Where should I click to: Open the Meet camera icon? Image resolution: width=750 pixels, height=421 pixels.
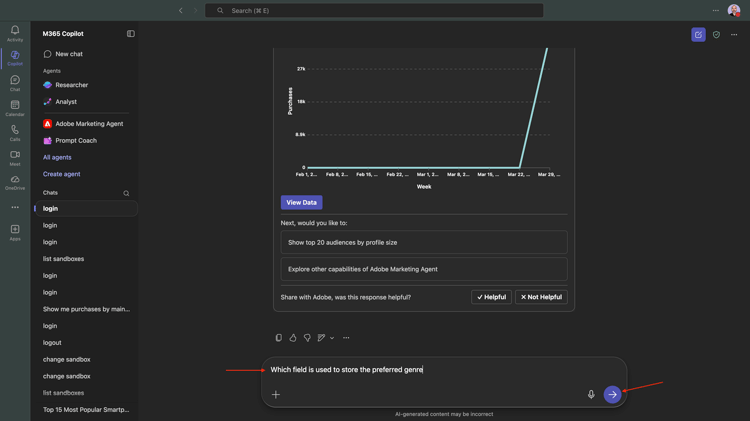click(x=15, y=157)
